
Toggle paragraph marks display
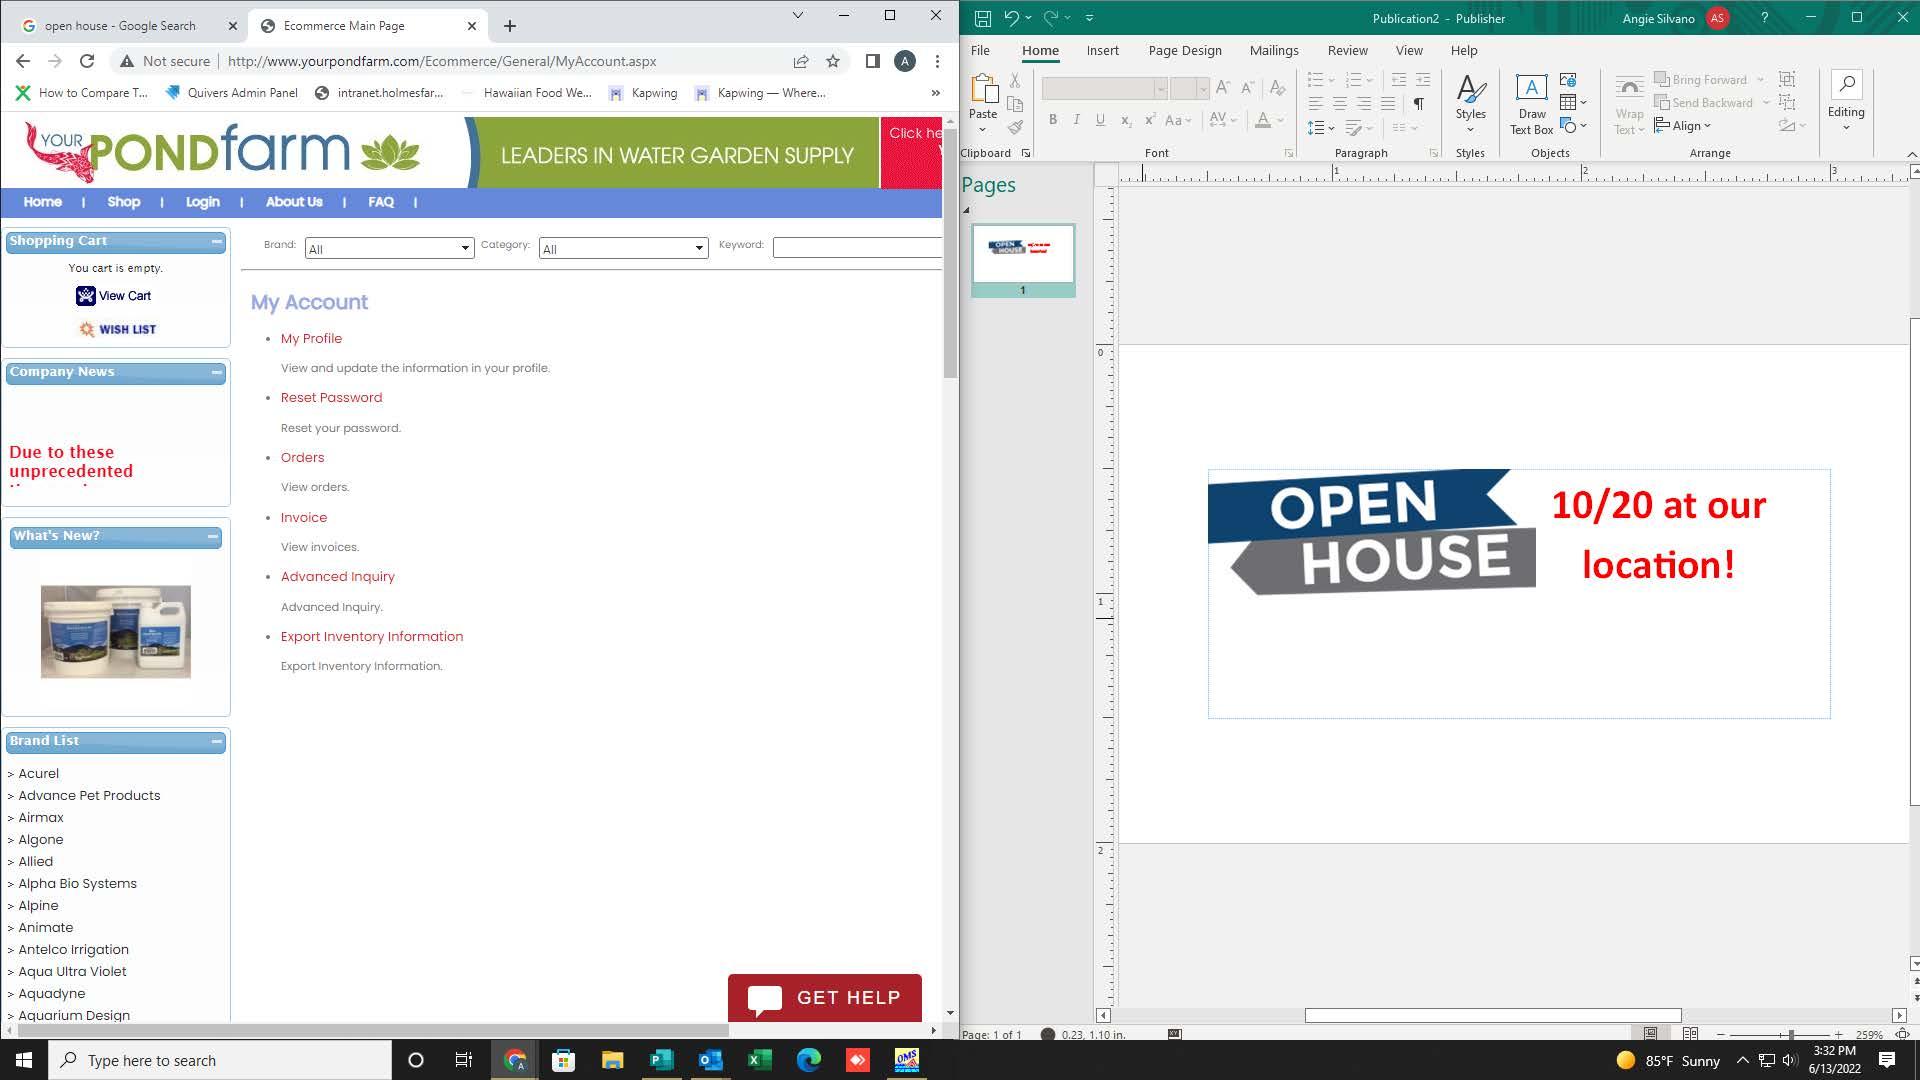(1418, 104)
